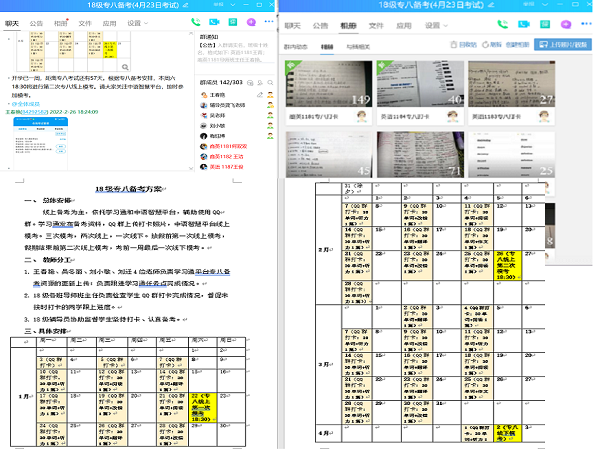
Task: Switch to 聊天 tab in left window
Action: pyautogui.click(x=12, y=23)
